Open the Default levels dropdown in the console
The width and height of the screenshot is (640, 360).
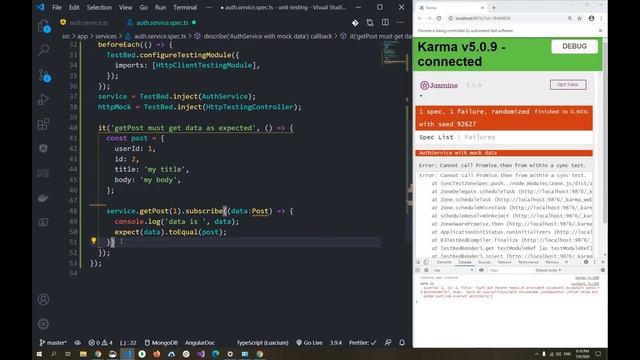tap(548, 270)
